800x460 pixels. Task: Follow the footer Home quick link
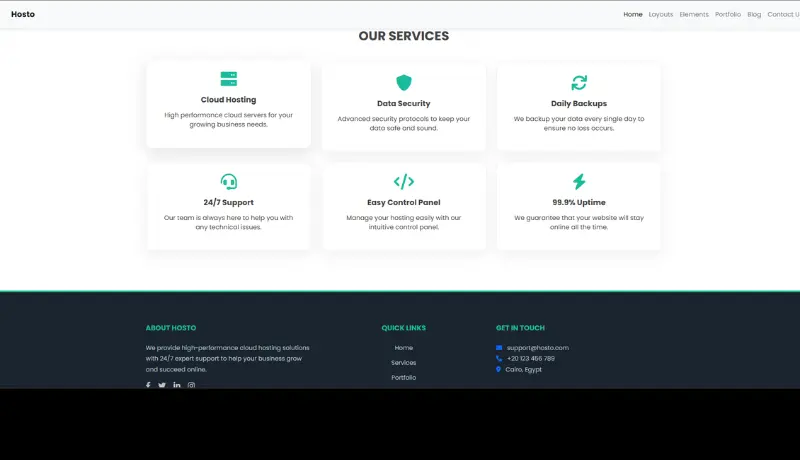coord(404,348)
